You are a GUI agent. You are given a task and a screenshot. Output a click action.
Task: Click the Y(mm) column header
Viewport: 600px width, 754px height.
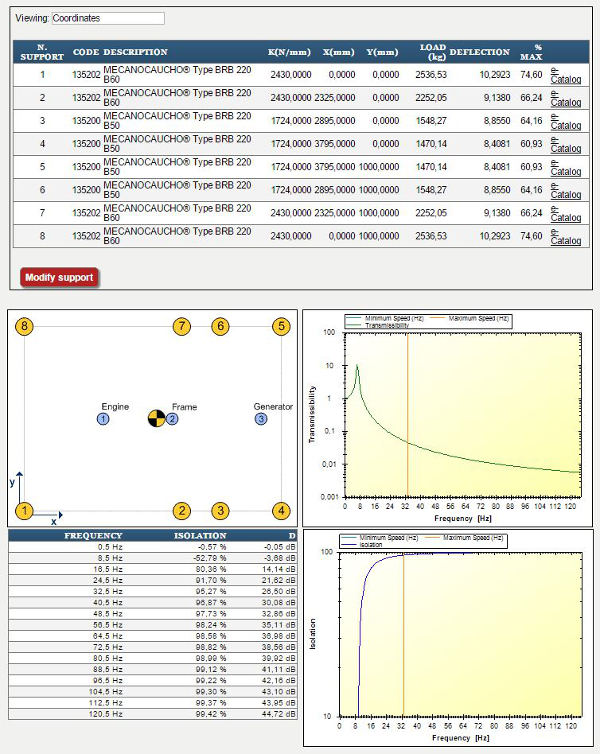pos(382,52)
